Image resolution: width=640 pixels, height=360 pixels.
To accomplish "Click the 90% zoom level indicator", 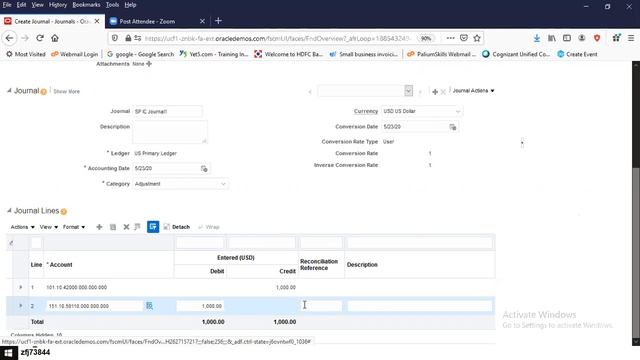I will (x=426, y=38).
